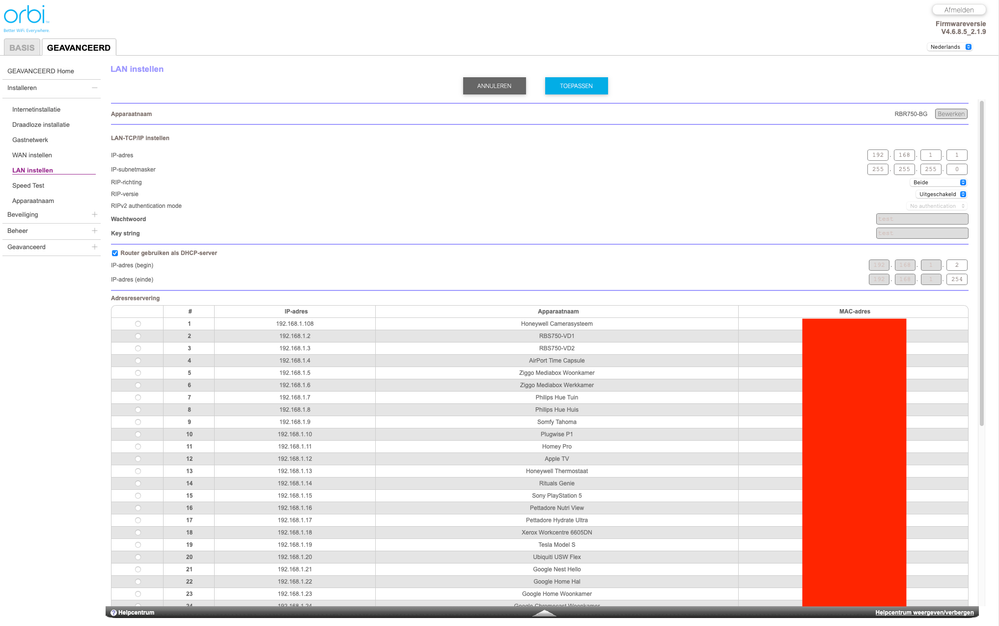
Task: Select radio button for Philips Hue Tuin
Action: pyautogui.click(x=138, y=397)
